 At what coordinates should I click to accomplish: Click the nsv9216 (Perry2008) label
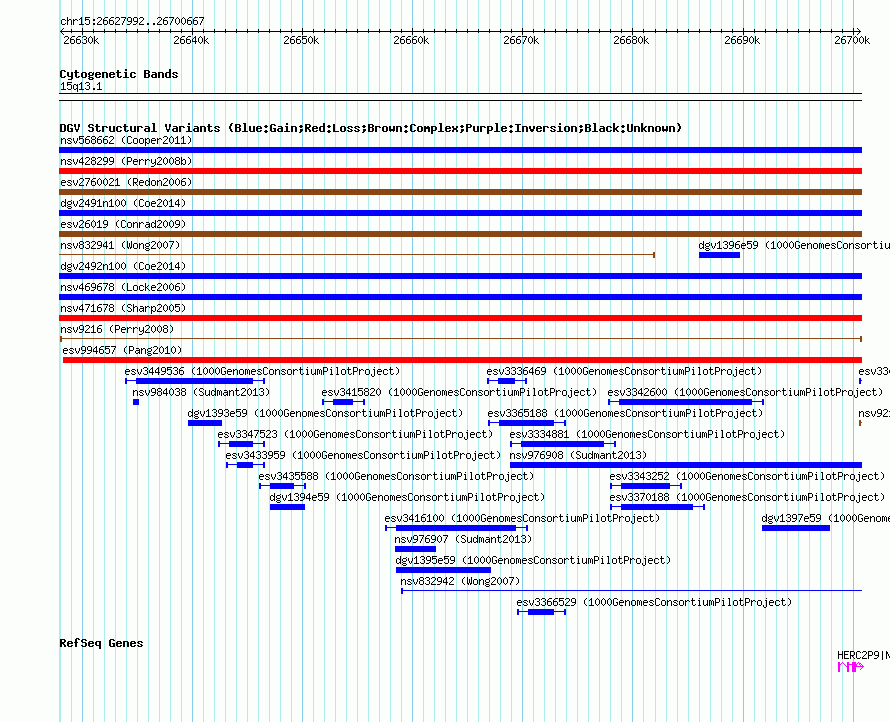point(117,329)
